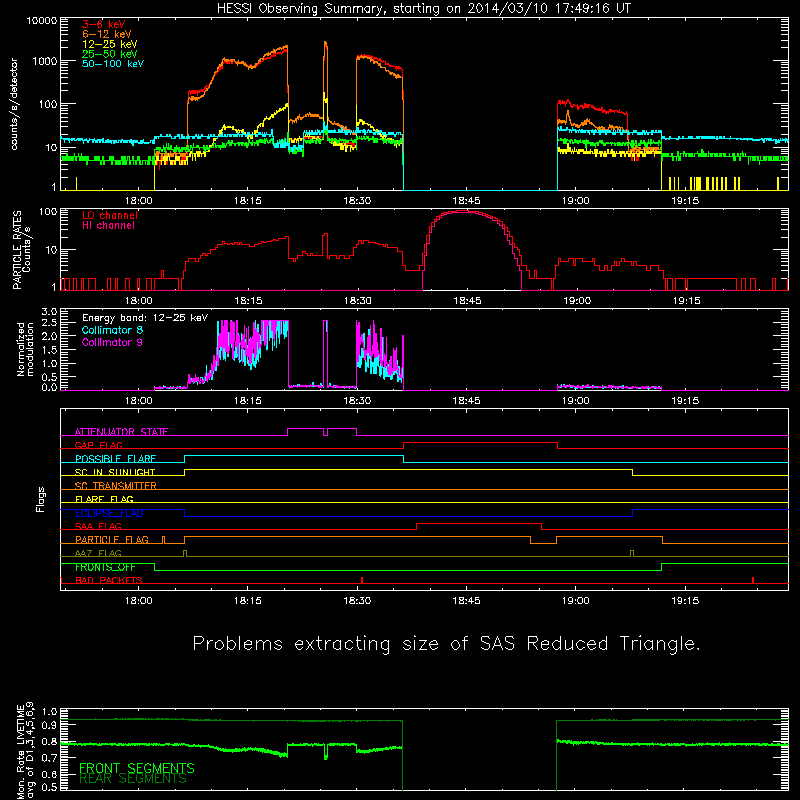Select the 12-25 keV legend label in counts plot
The width and height of the screenshot is (800, 800).
(110, 44)
